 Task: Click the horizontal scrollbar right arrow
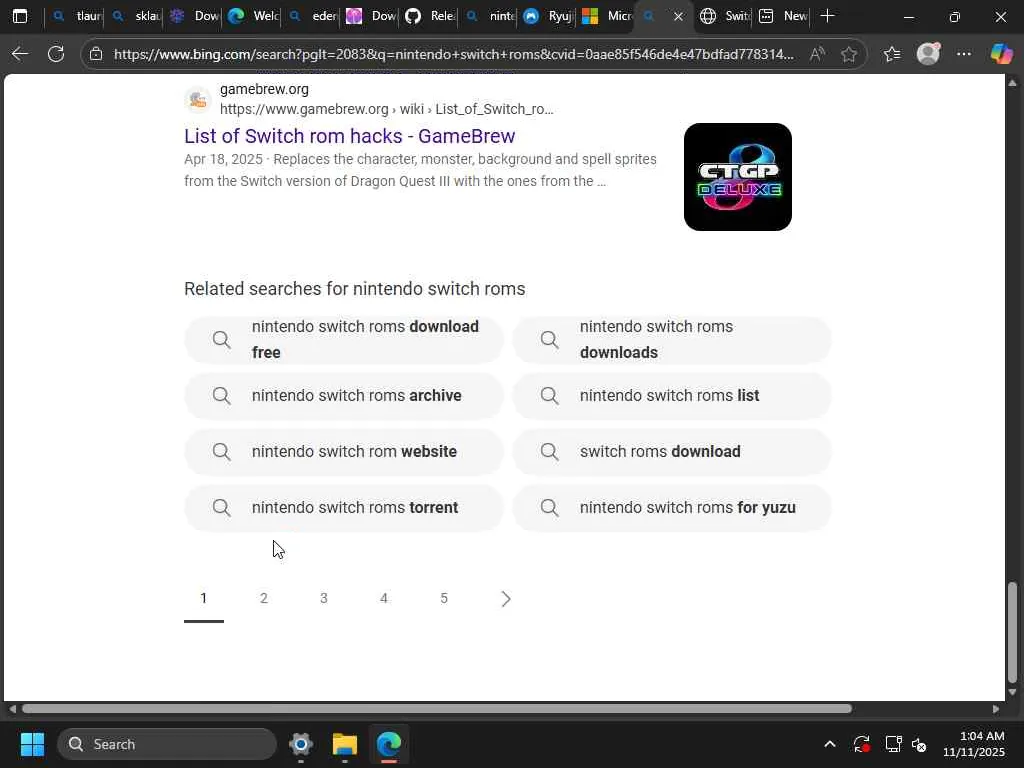[x=996, y=709]
